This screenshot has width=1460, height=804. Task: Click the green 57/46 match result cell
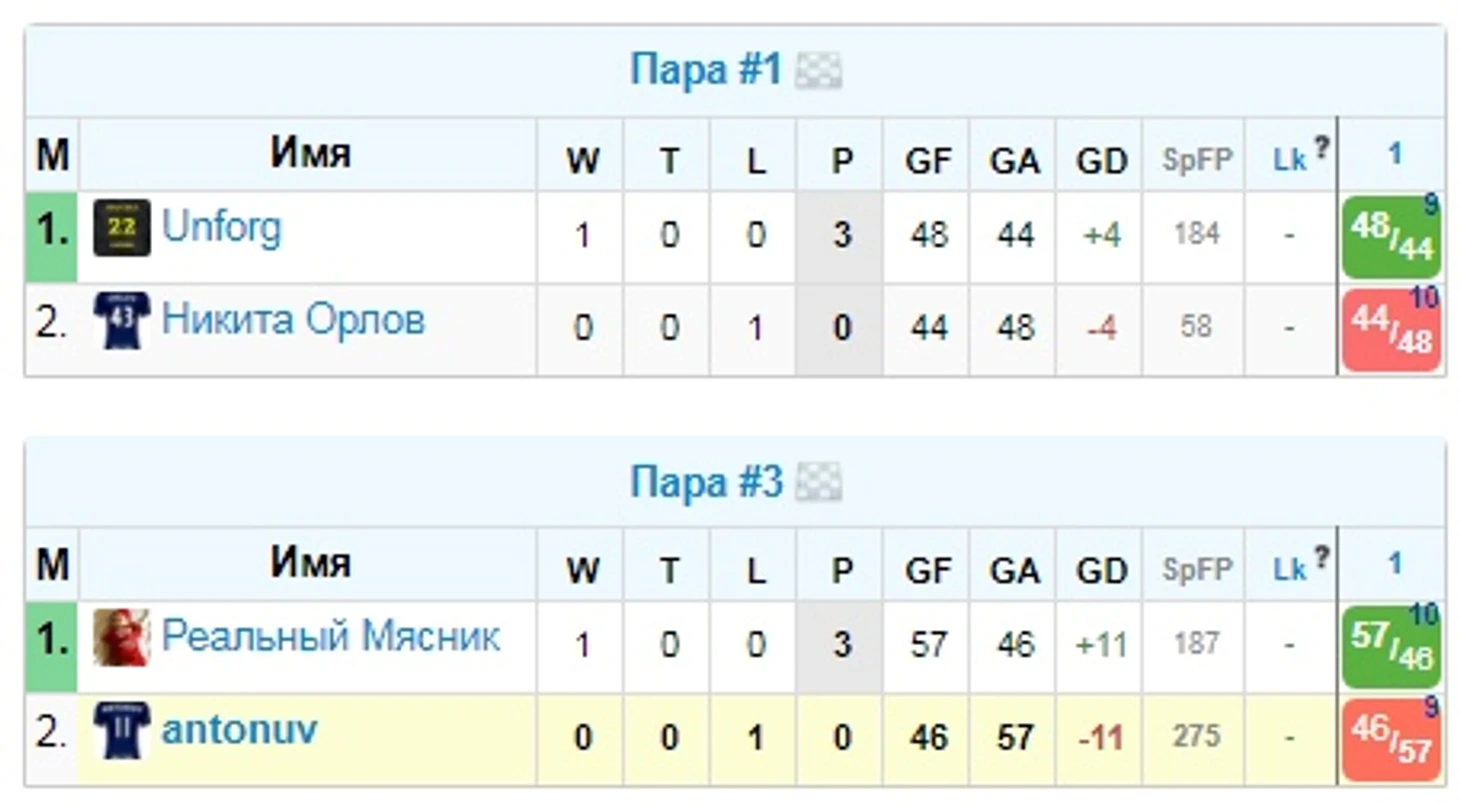pos(1391,646)
